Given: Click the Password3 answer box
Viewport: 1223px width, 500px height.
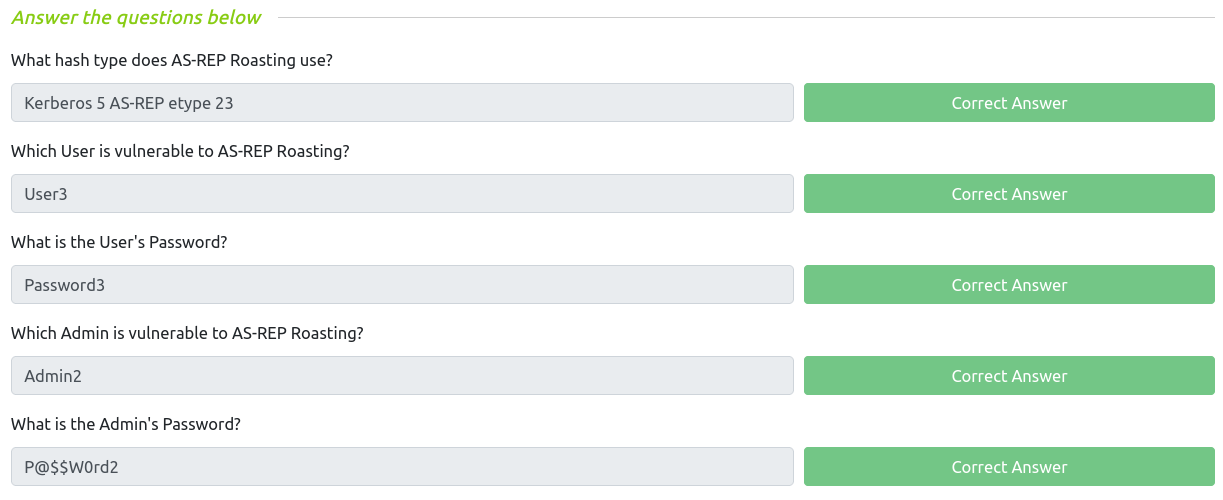Looking at the screenshot, I should click(x=402, y=285).
